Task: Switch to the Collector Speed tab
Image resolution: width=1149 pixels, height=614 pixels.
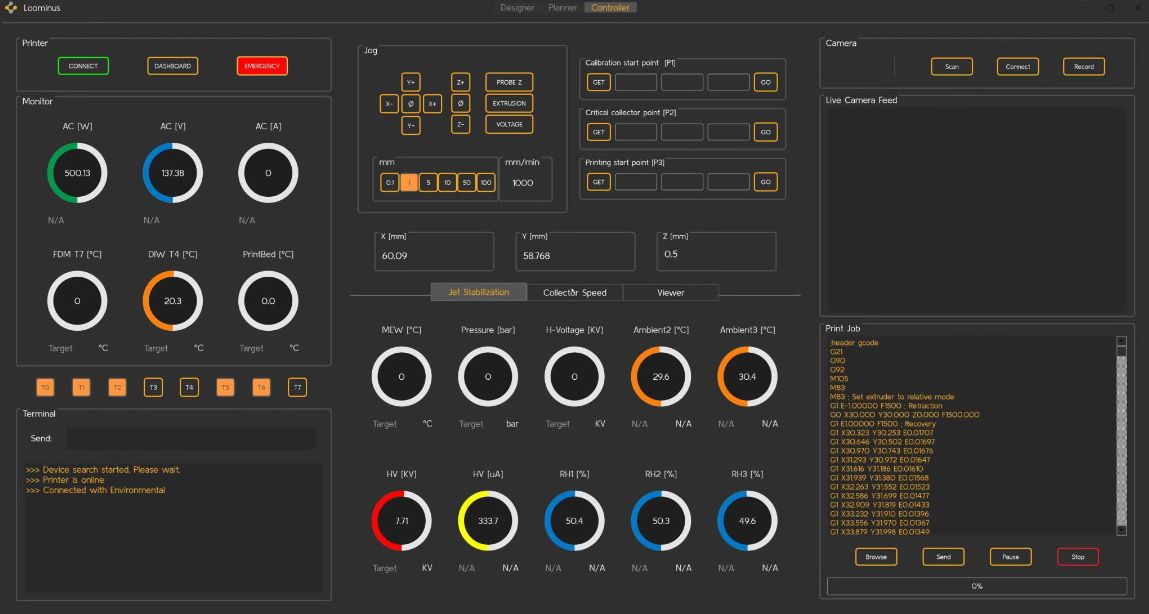Action: 574,292
